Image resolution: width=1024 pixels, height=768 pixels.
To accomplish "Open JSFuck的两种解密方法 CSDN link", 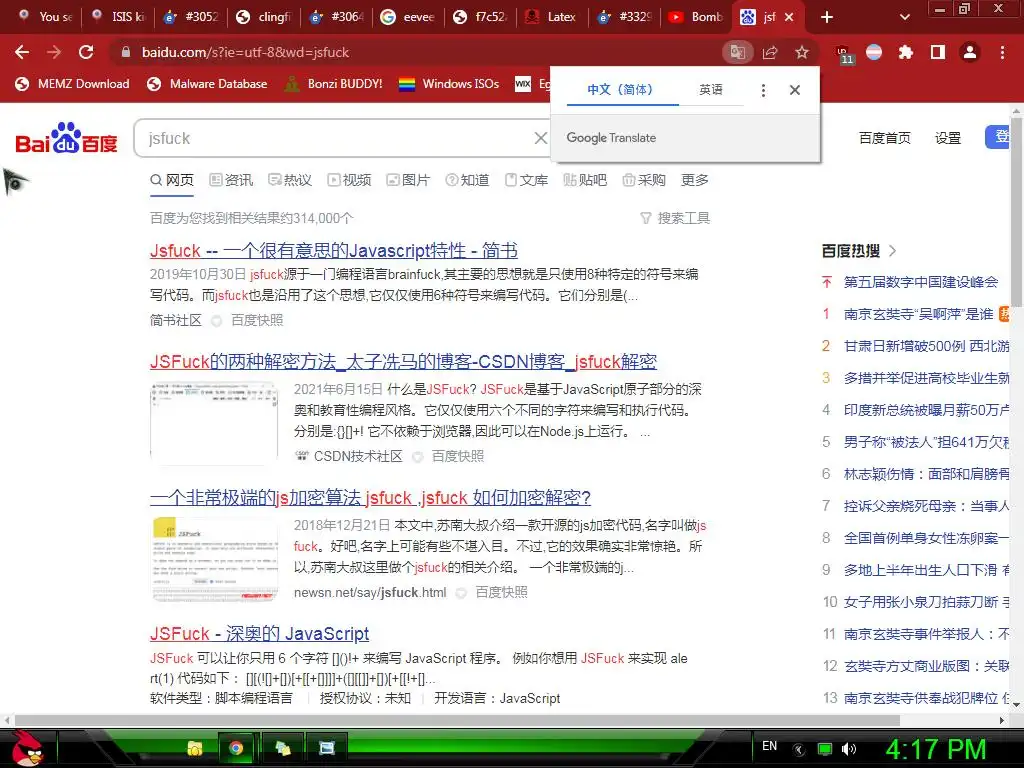I will tap(403, 362).
